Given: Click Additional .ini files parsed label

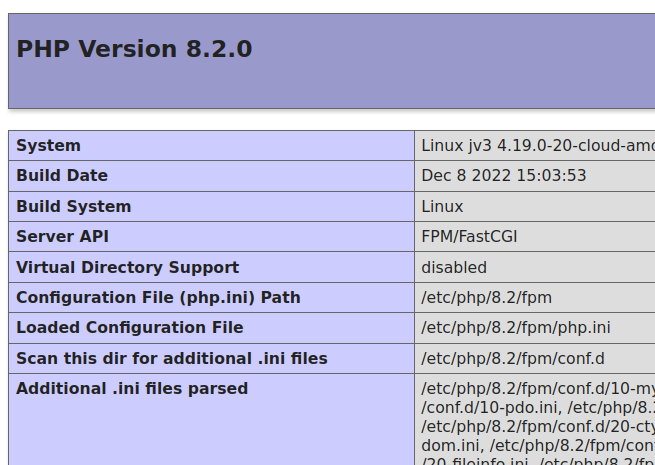Looking at the screenshot, I should click(132, 388).
